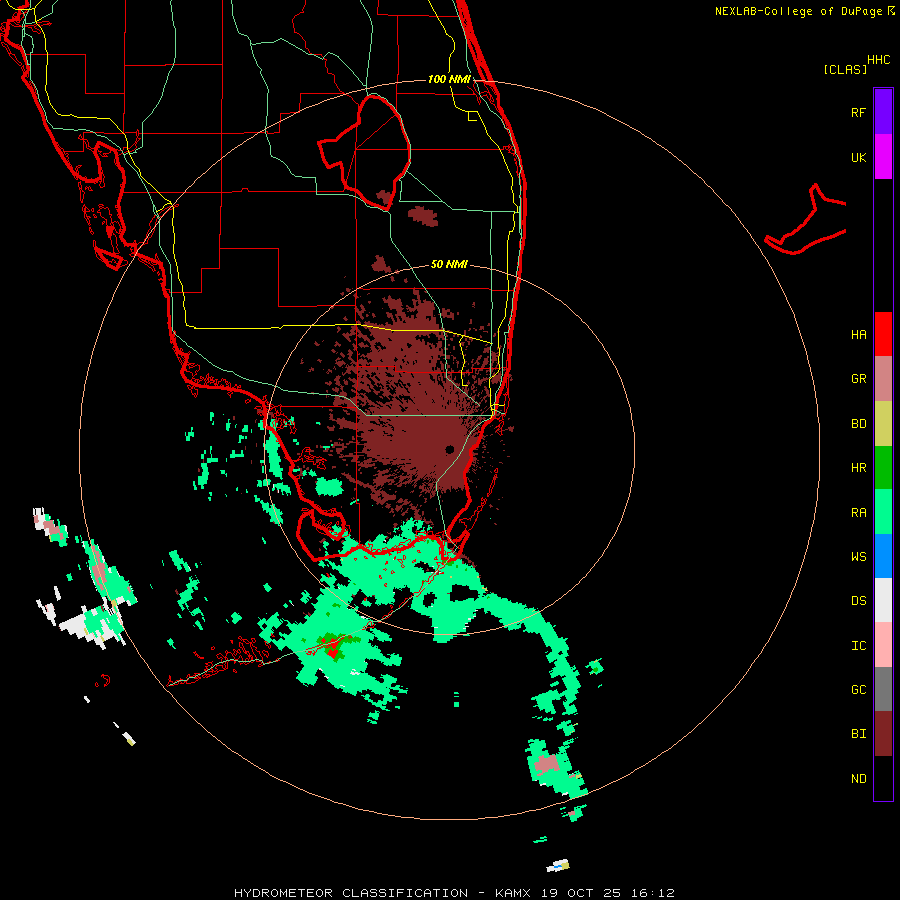Image resolution: width=900 pixels, height=900 pixels.
Task: Click the HA label in legend
Action: coord(858,335)
